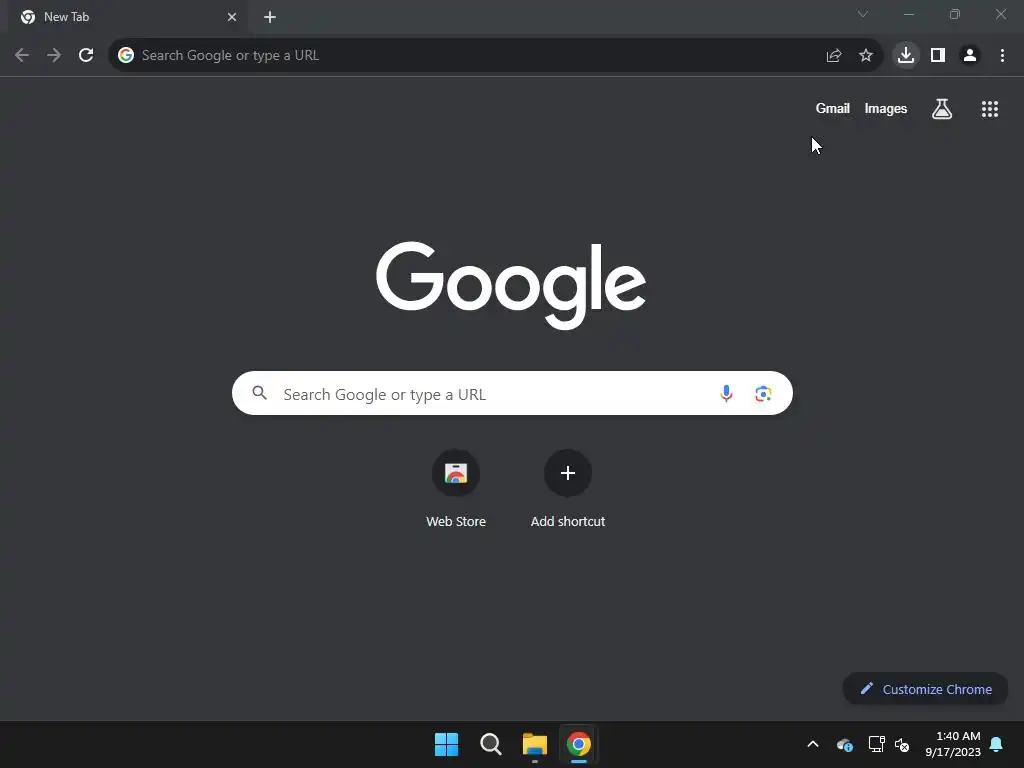The image size is (1024, 768).
Task: Minimize the Chrome window
Action: (x=909, y=14)
